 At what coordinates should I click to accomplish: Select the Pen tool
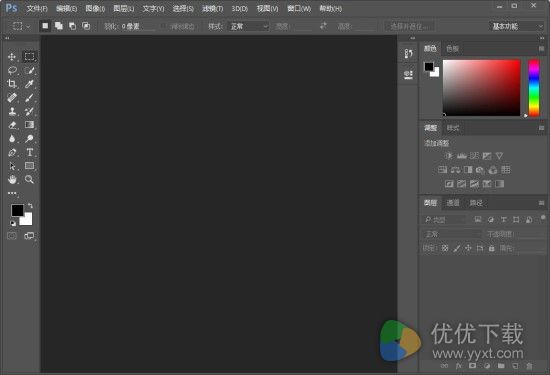click(x=12, y=152)
